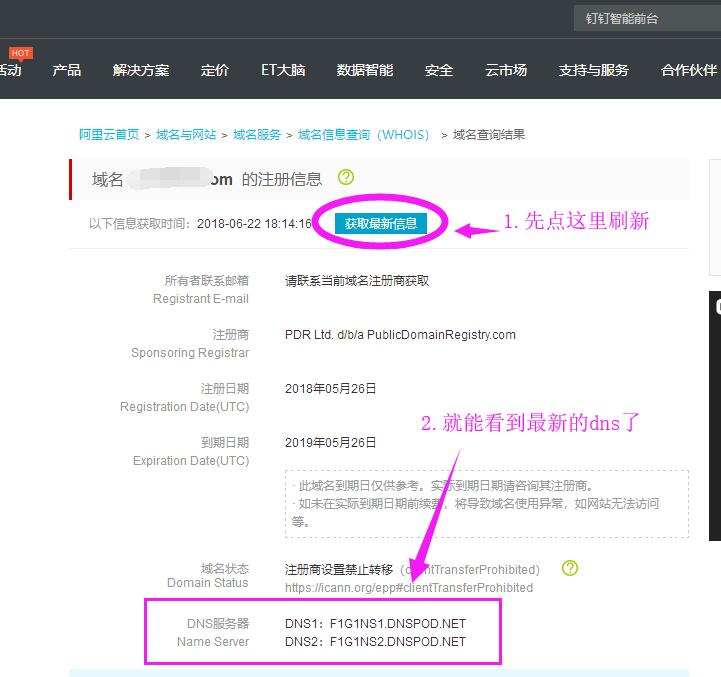Screen dimensions: 721x677
Task: Click the search box with 钉钉智能前台
Action: [647, 18]
